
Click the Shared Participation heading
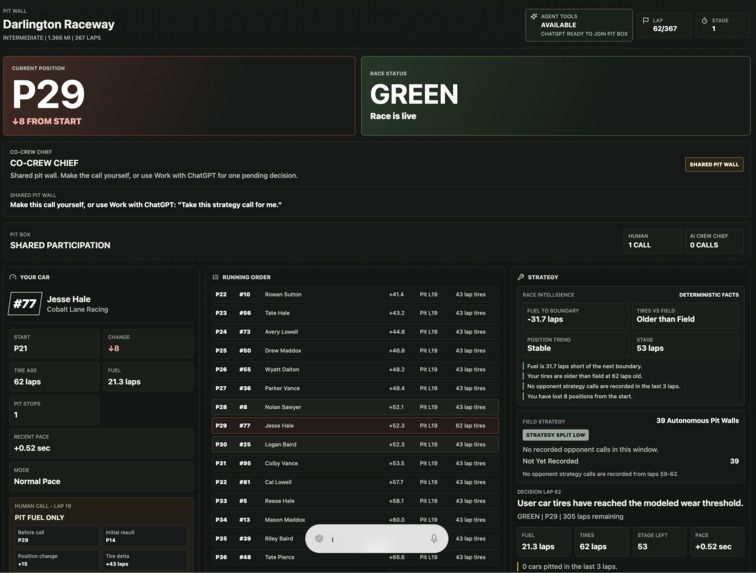pyautogui.click(x=60, y=245)
